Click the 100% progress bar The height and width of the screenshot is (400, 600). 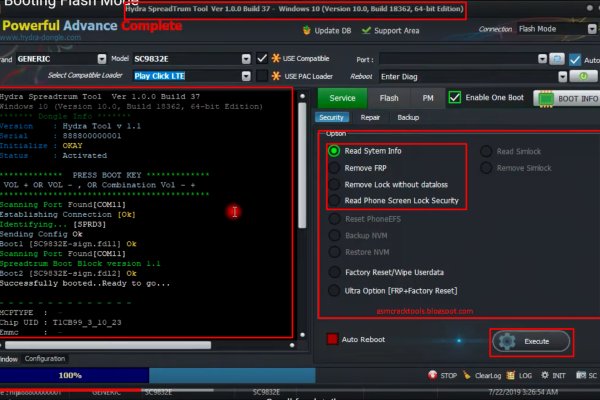pos(70,375)
